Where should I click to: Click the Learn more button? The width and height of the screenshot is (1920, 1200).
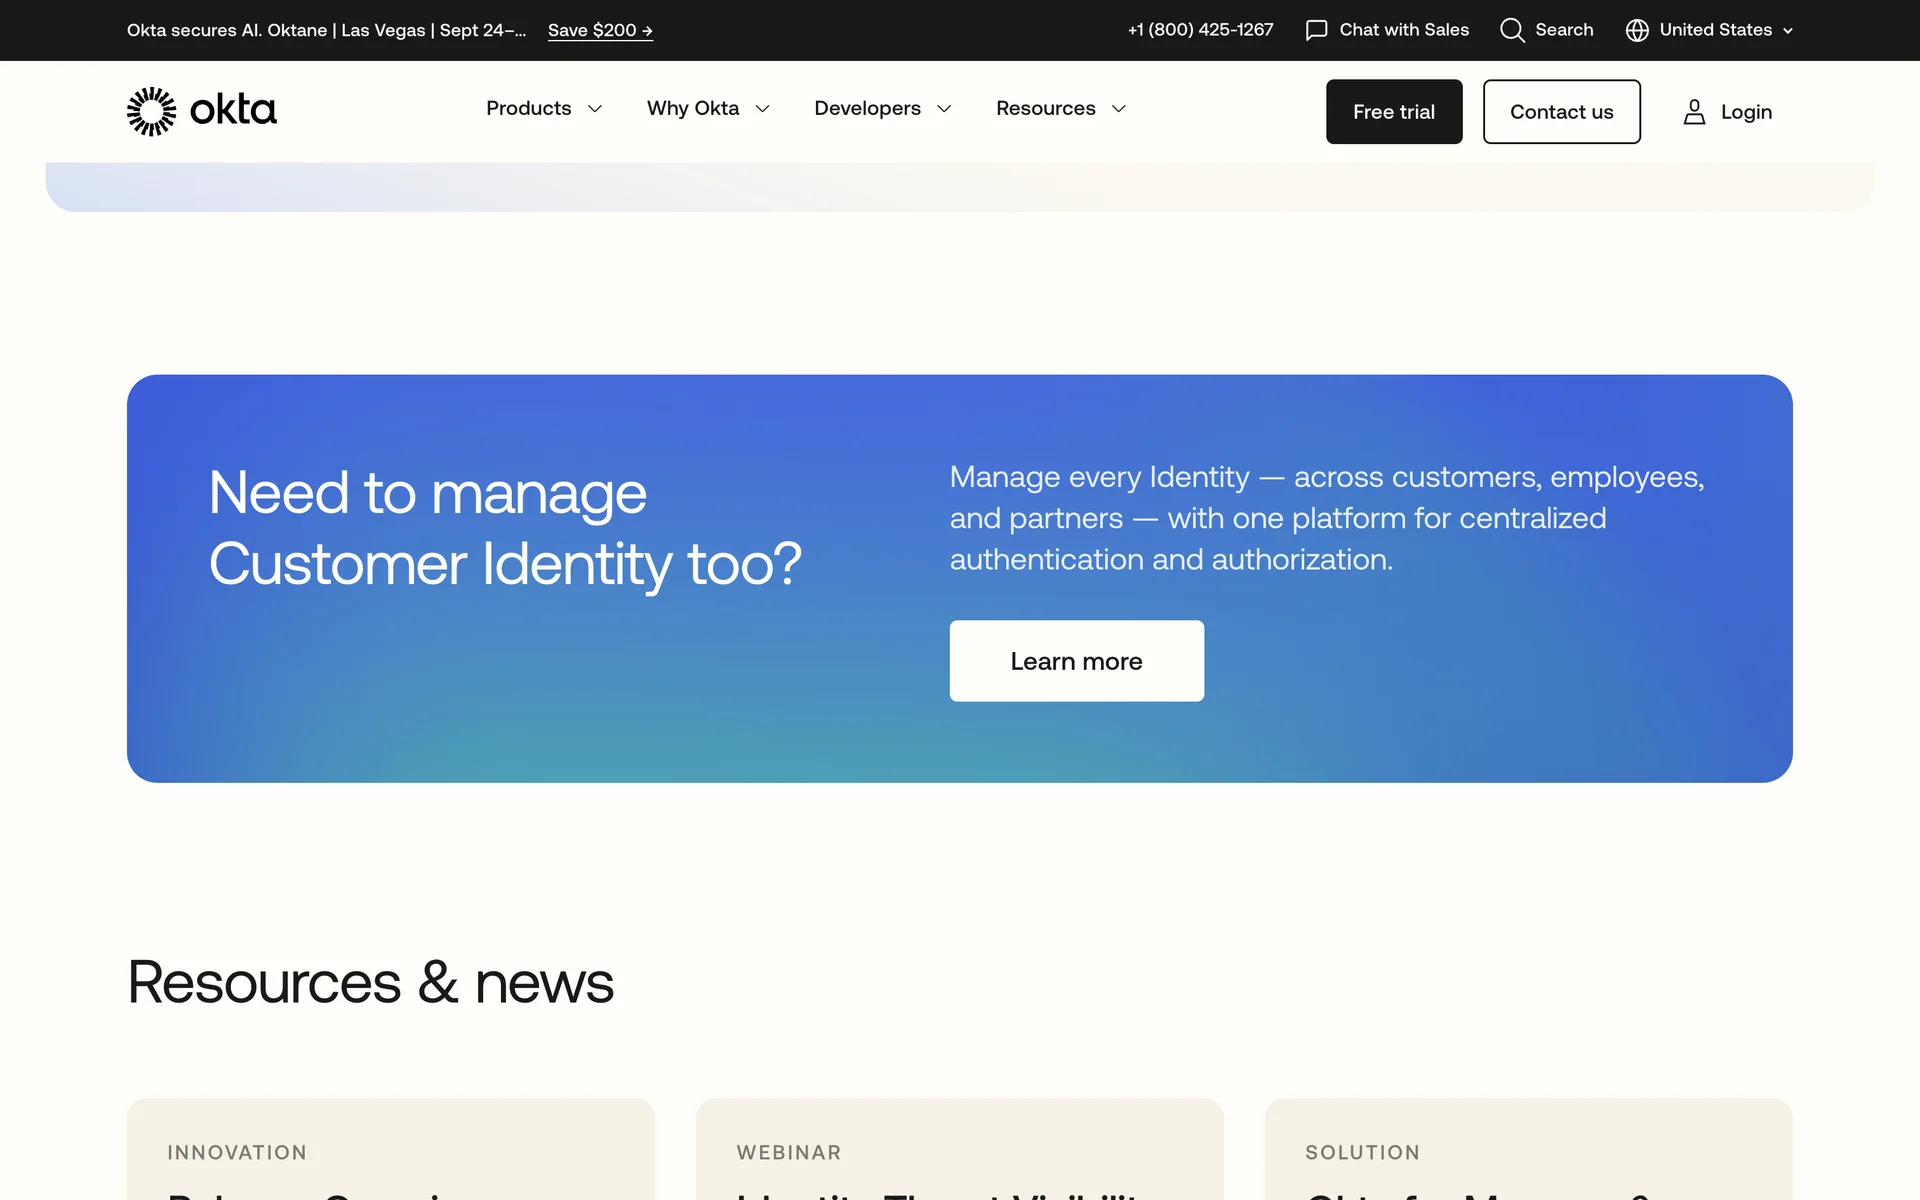point(1076,661)
